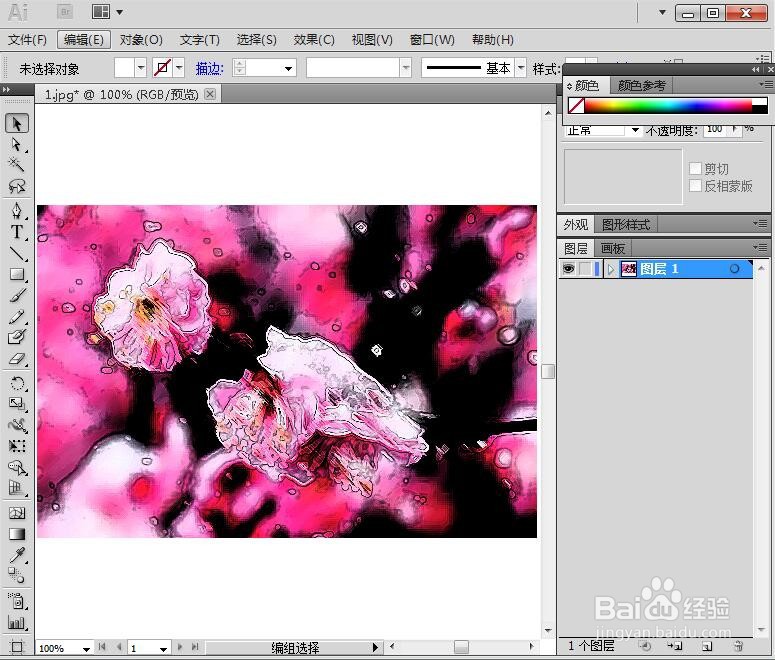775x660 pixels.
Task: Close the 1.jpg document tab
Action: click(x=210, y=93)
